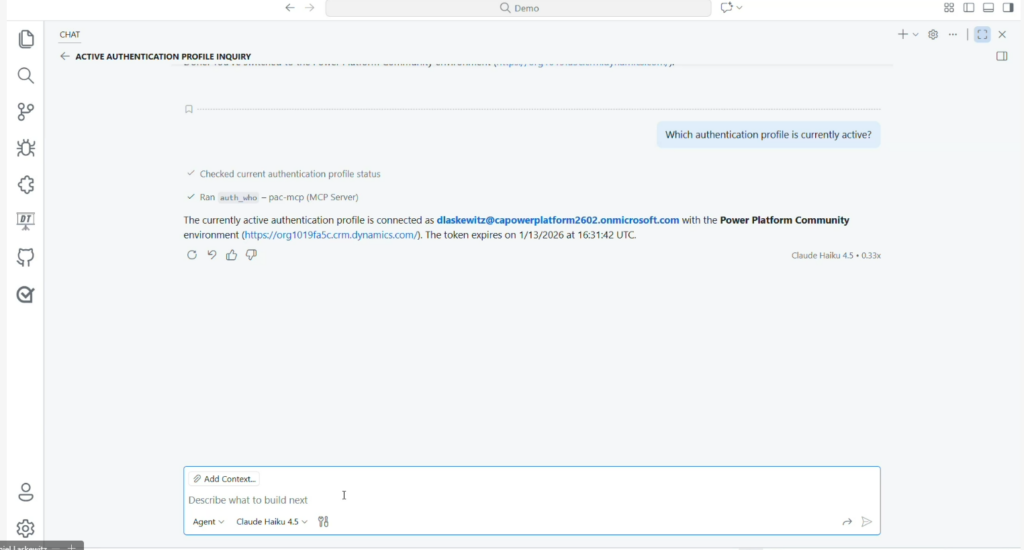This screenshot has height=550, width=1024.
Task: Go back from Active Authentication Profile Inquiry chat
Action: tap(64, 56)
